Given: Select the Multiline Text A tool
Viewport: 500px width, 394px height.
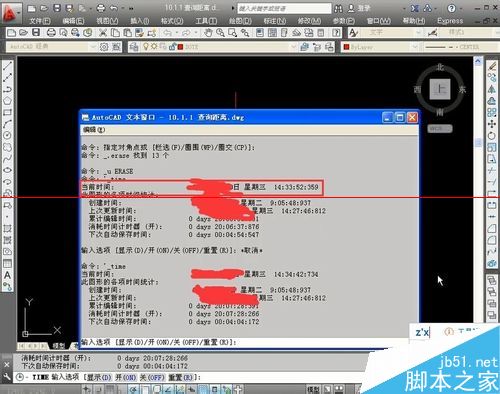Looking at the screenshot, I should pos(7,275).
